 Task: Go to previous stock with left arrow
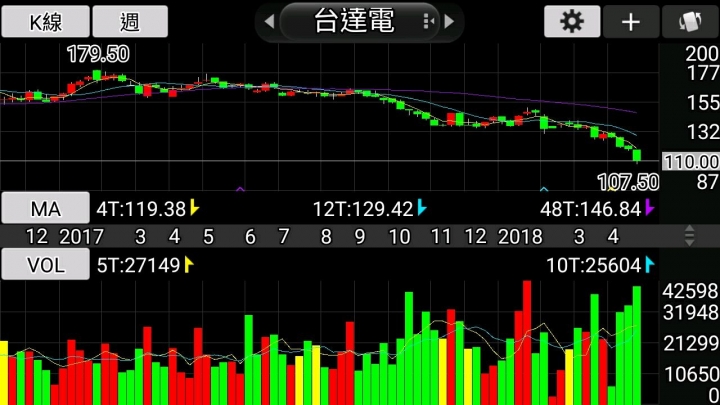point(270,21)
